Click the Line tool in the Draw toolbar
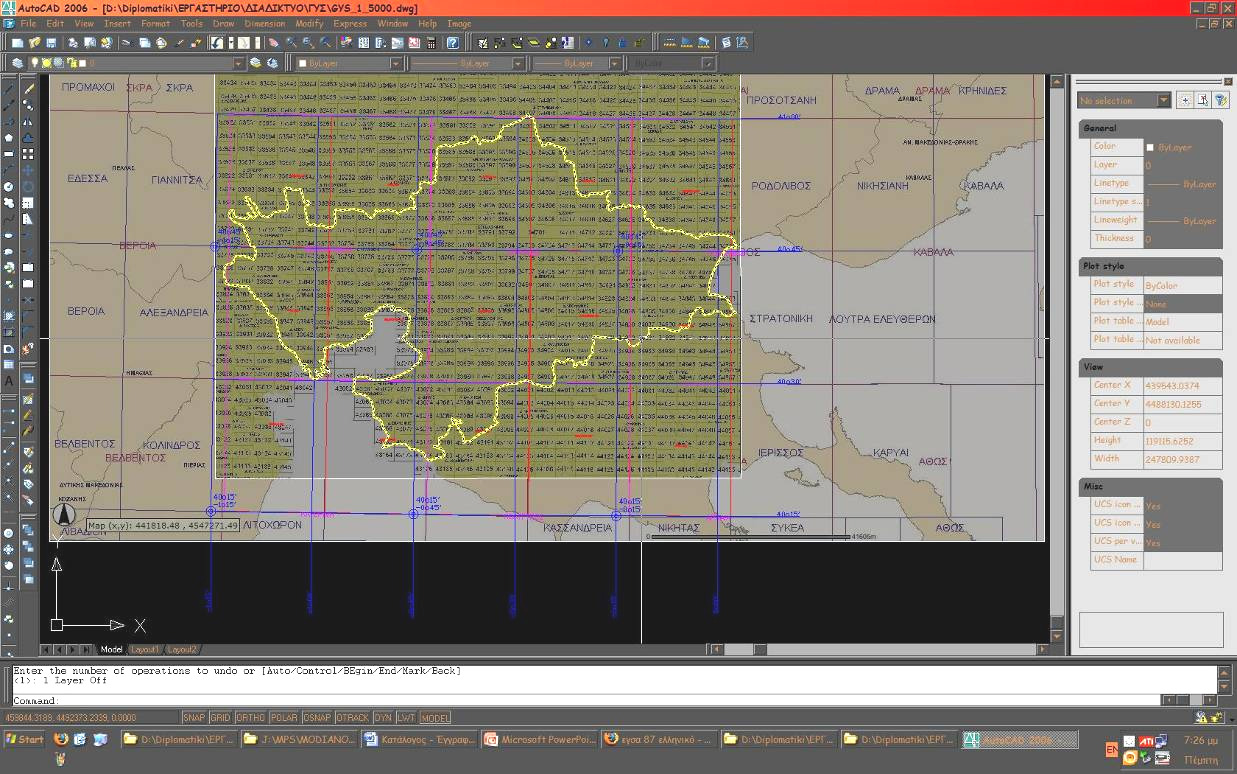The image size is (1237, 774). coord(9,89)
